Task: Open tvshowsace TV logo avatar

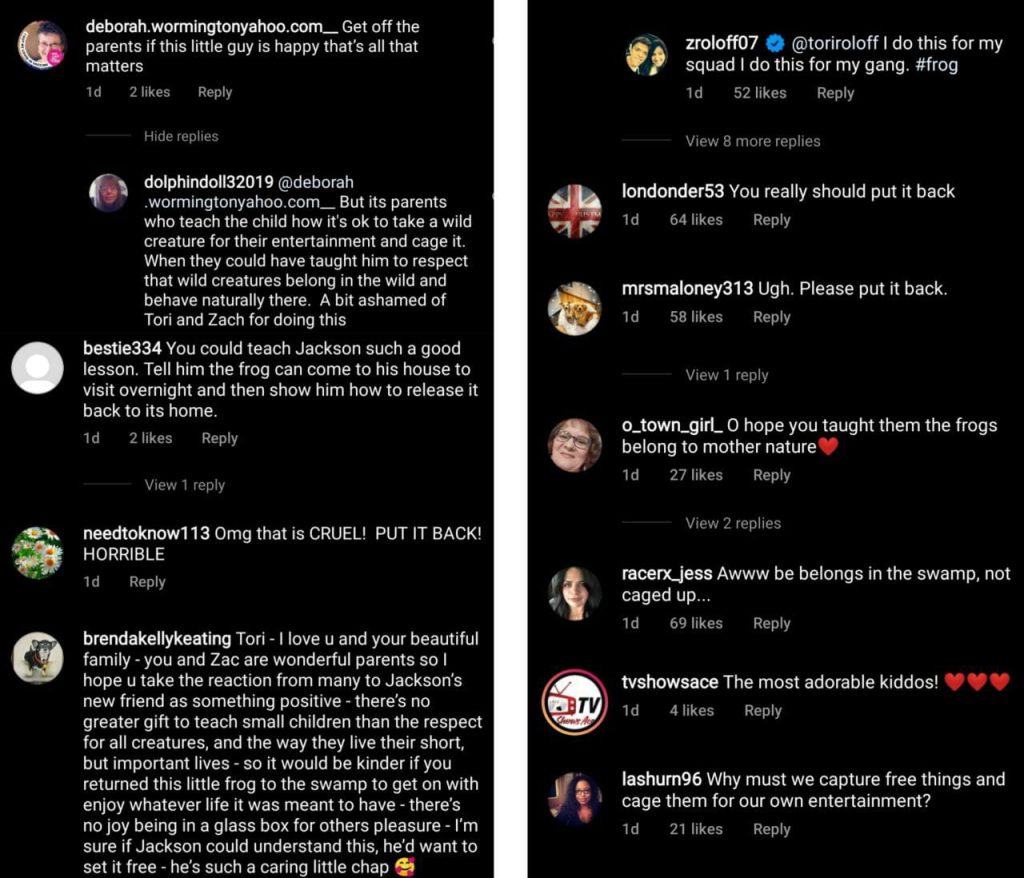Action: click(x=575, y=702)
